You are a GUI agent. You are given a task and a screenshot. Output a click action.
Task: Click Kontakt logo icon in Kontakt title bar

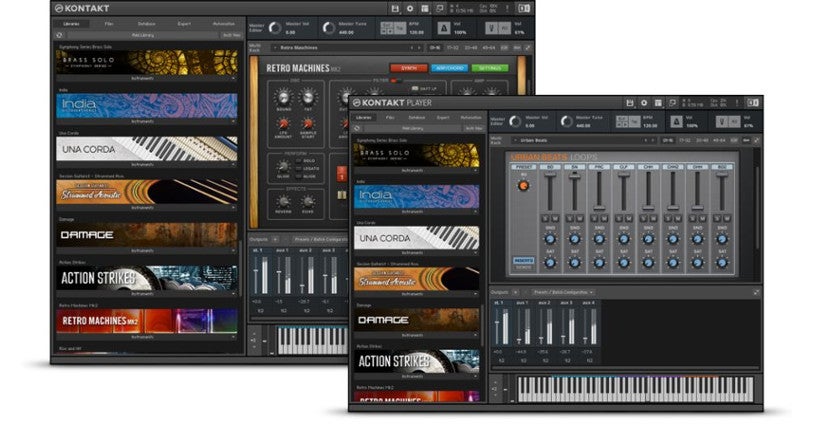click(59, 8)
